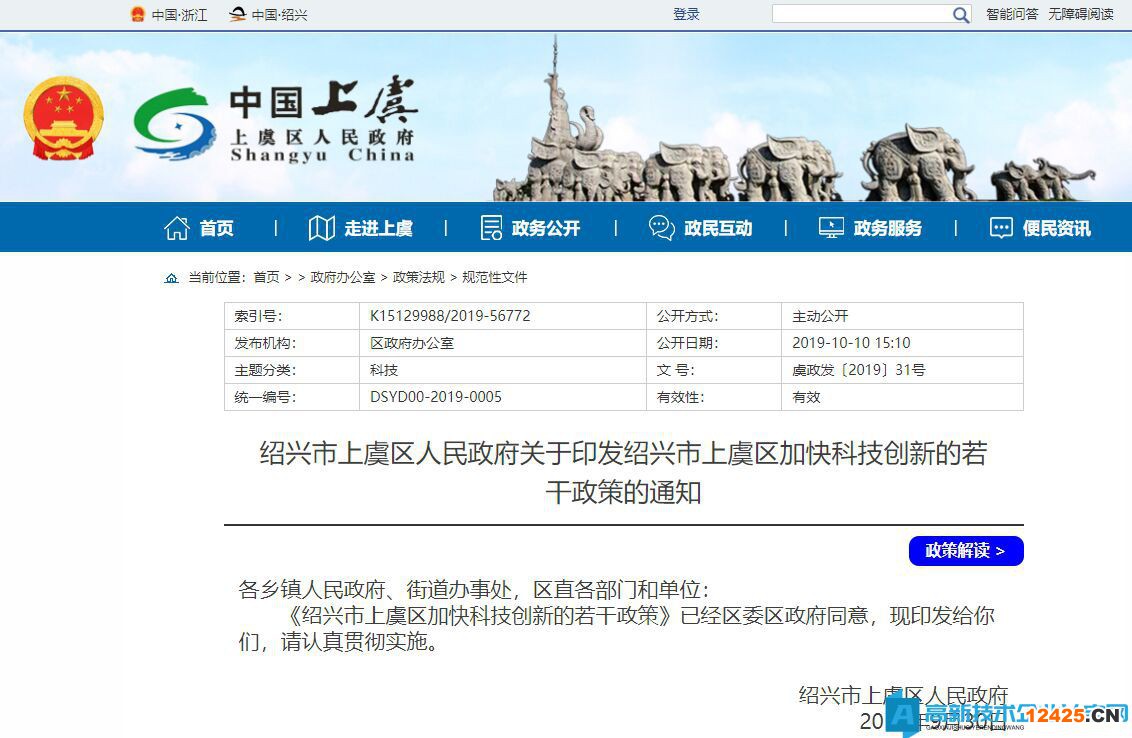Click the small house icon before 当前位置
1132x738 pixels.
pos(171,277)
